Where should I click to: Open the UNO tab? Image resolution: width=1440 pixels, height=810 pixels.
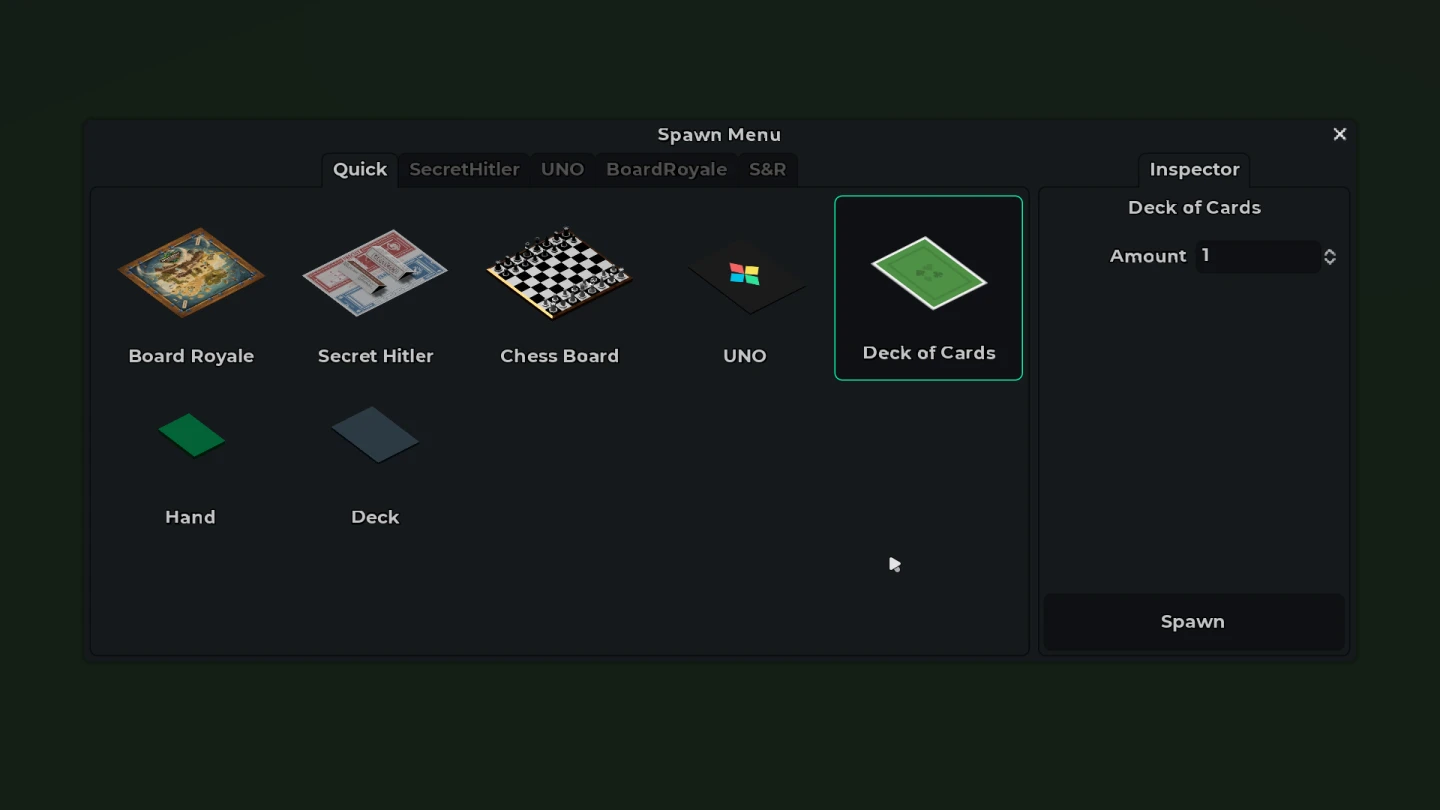pyautogui.click(x=562, y=169)
